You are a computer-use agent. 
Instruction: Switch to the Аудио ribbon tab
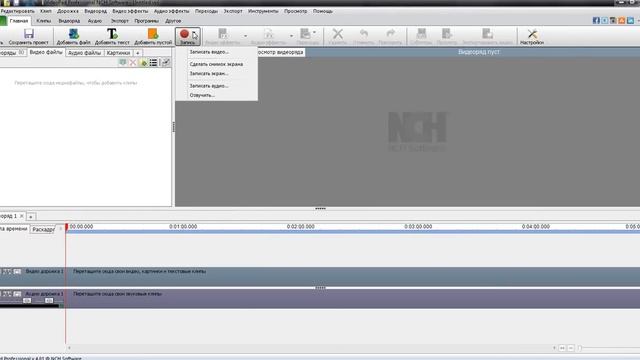pos(95,21)
